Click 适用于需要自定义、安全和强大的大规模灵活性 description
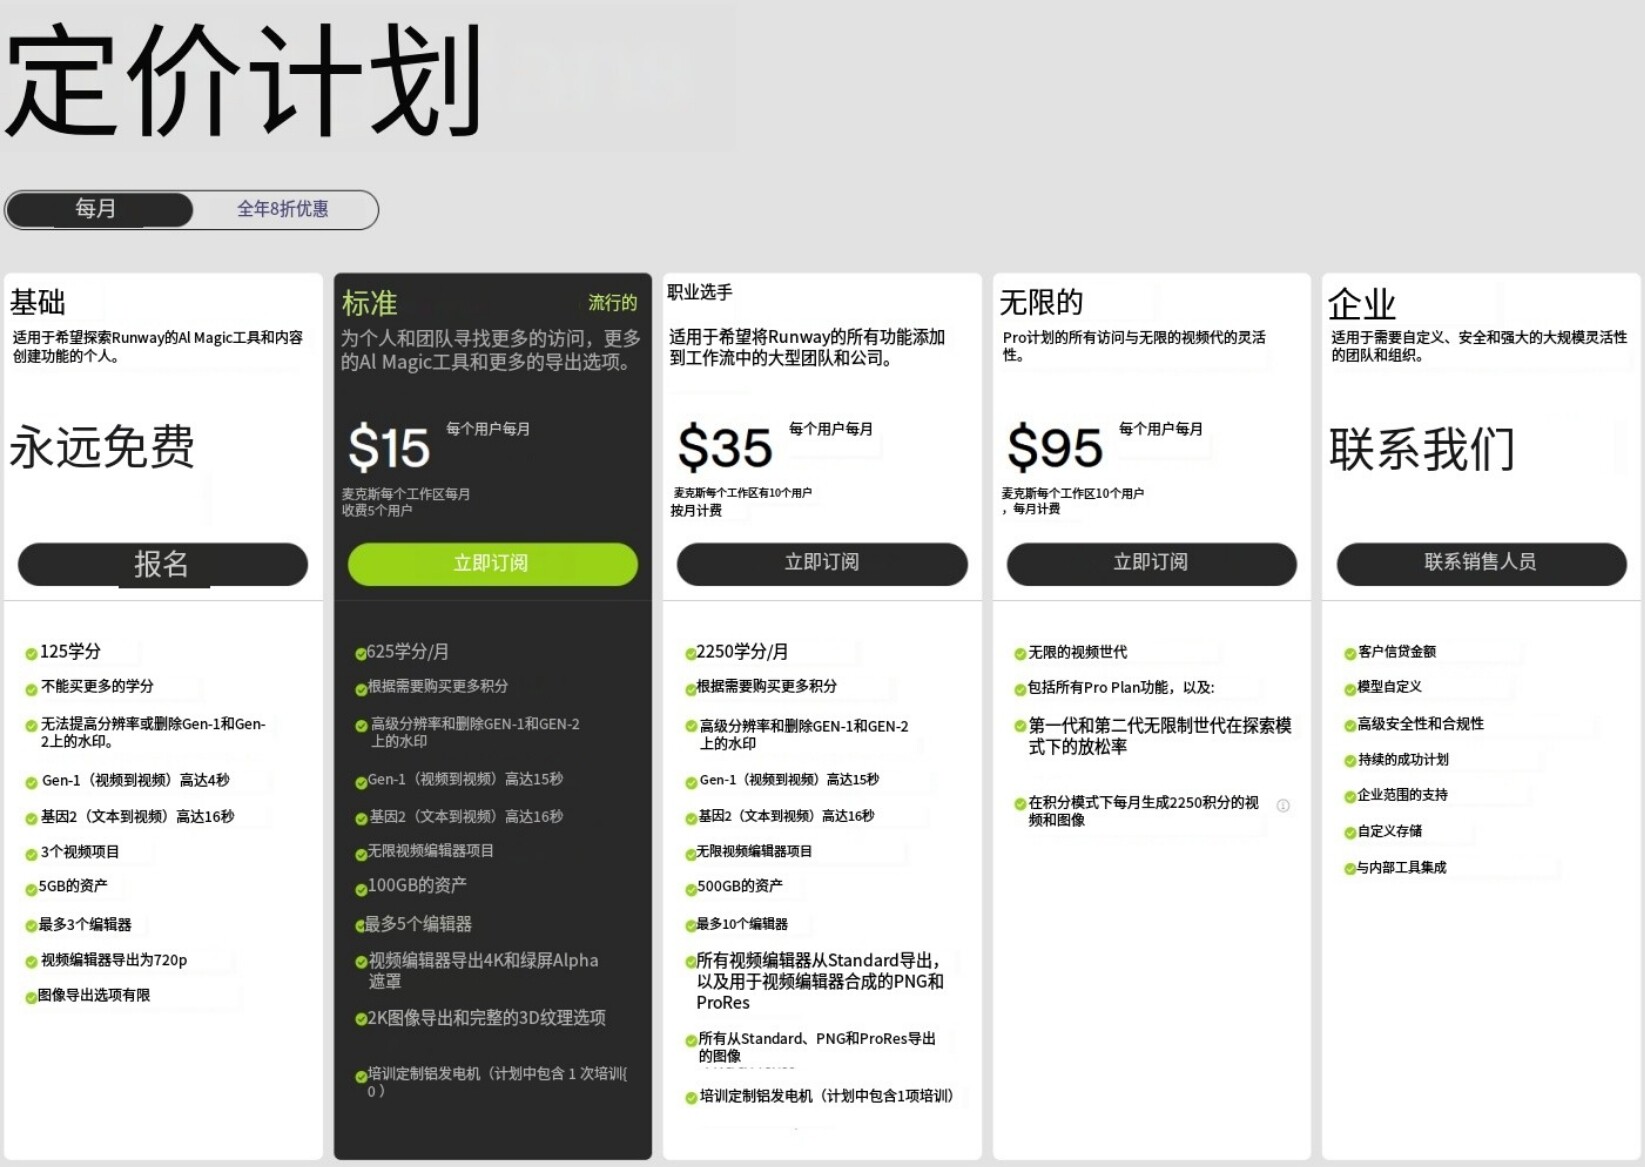The image size is (1645, 1167). pos(1479,346)
